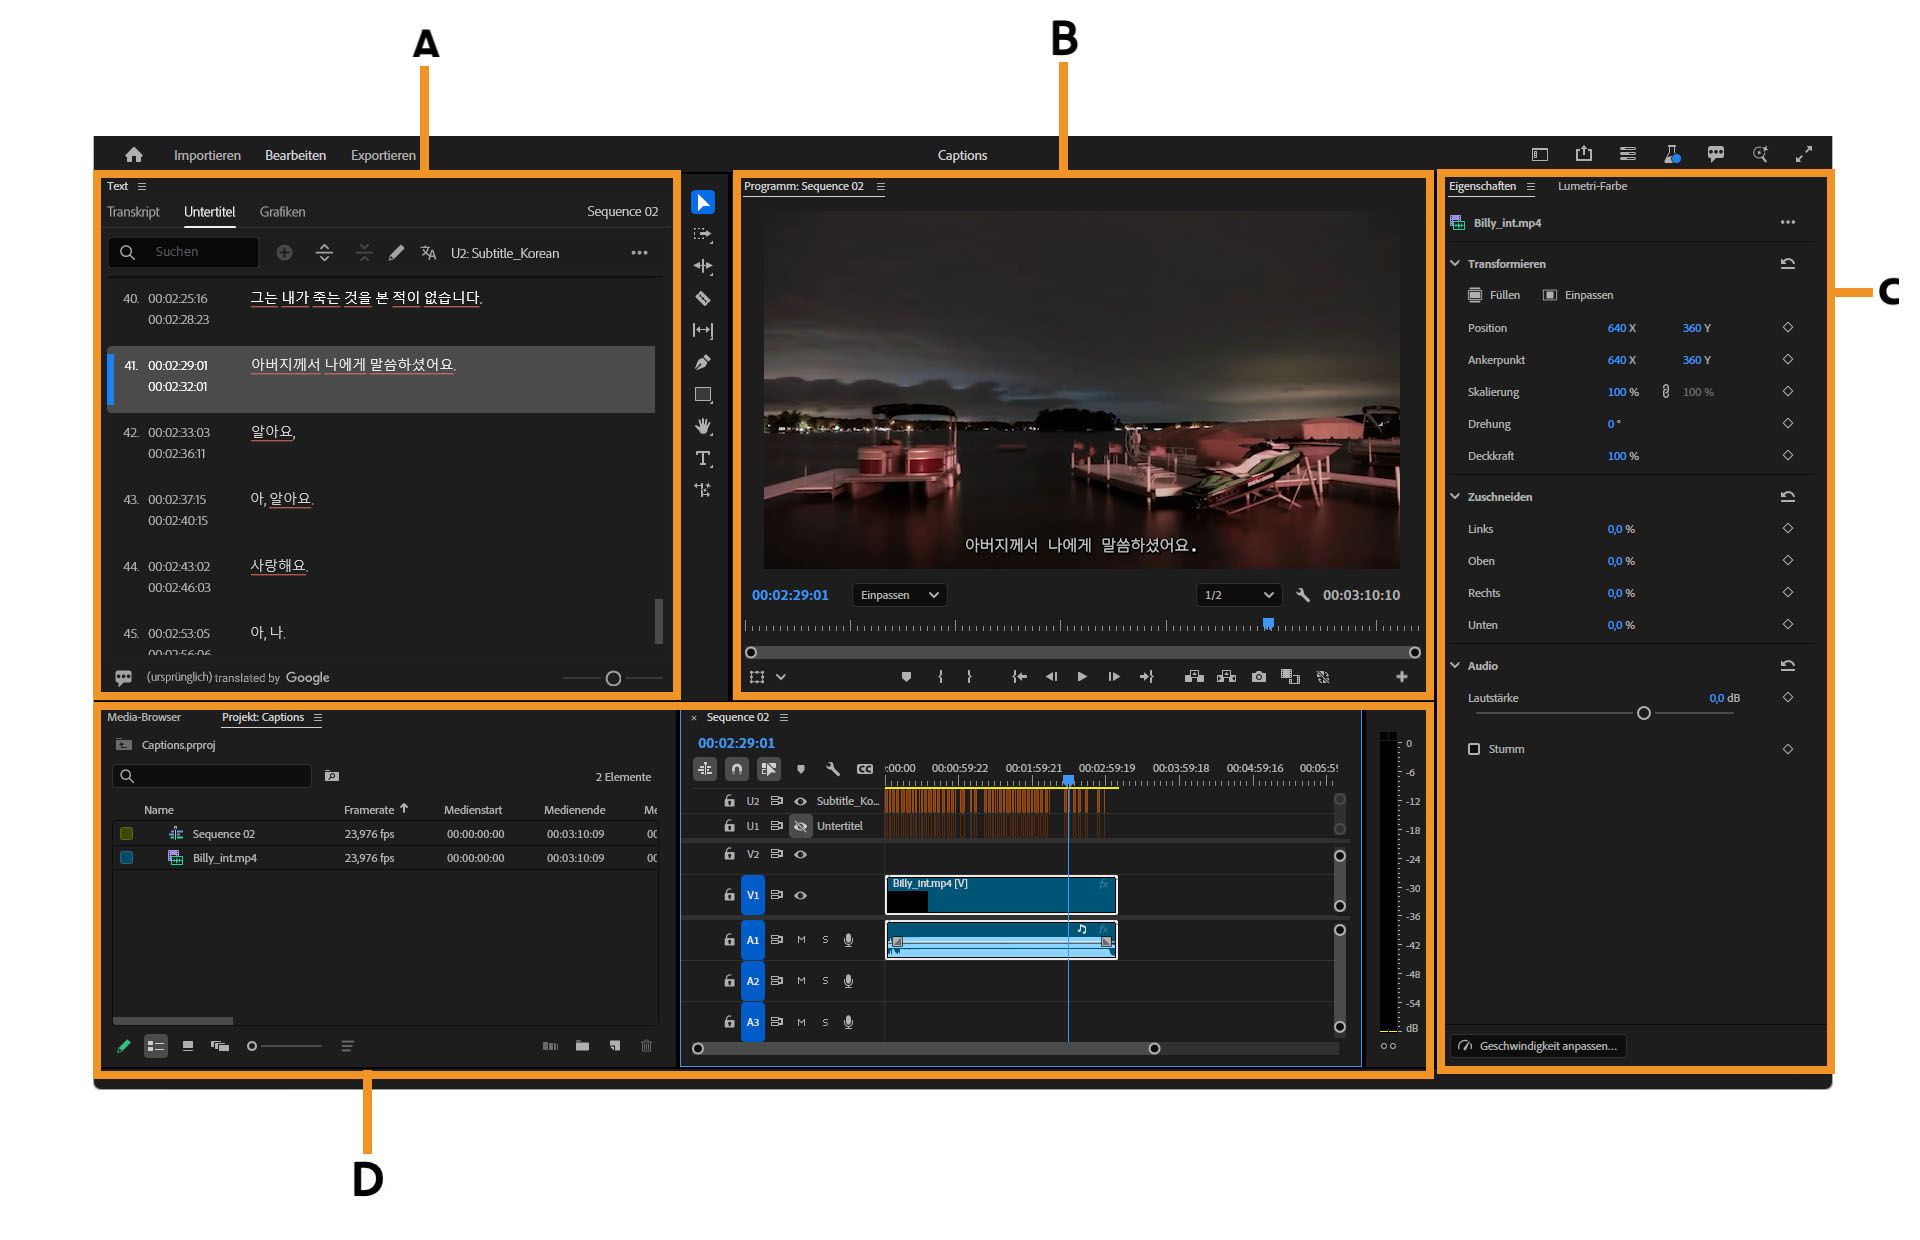Enable the Stumm checkbox

[1474, 749]
